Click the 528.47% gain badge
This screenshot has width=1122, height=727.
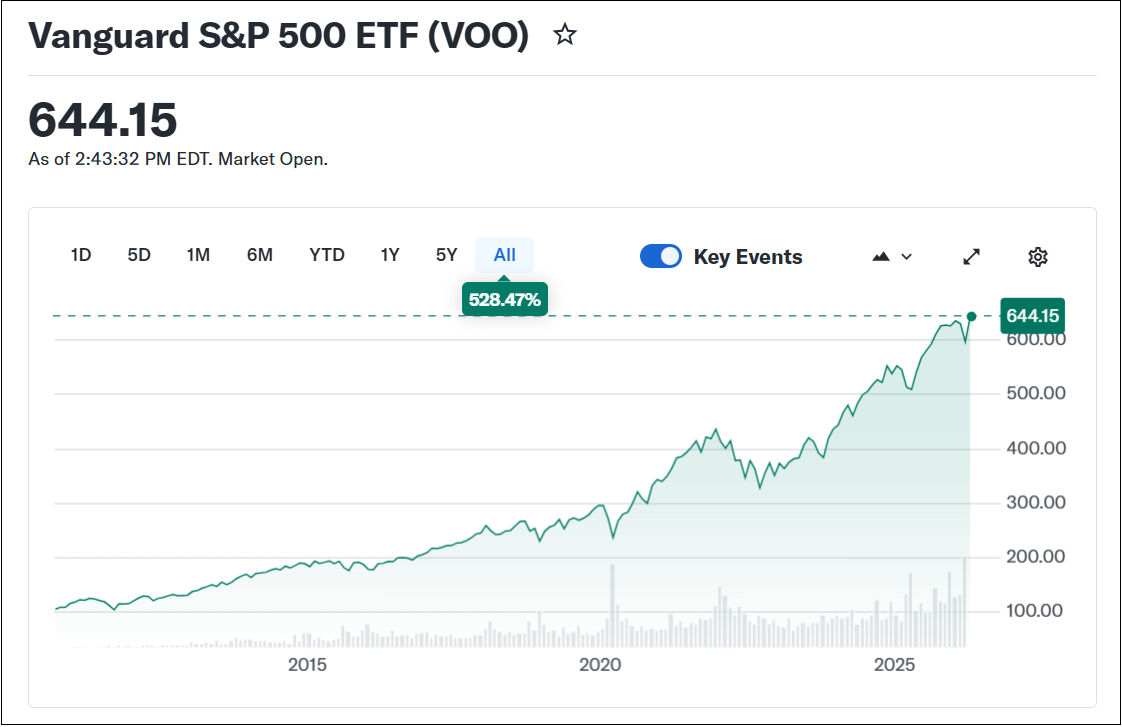click(505, 299)
